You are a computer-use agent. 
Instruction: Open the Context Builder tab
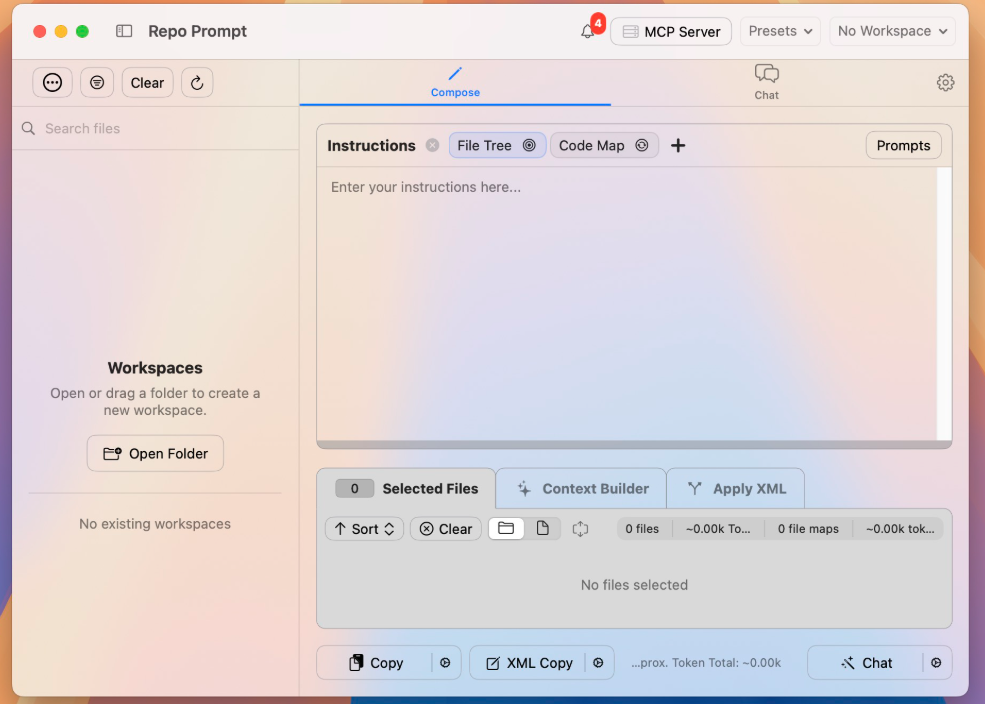pyautogui.click(x=582, y=489)
